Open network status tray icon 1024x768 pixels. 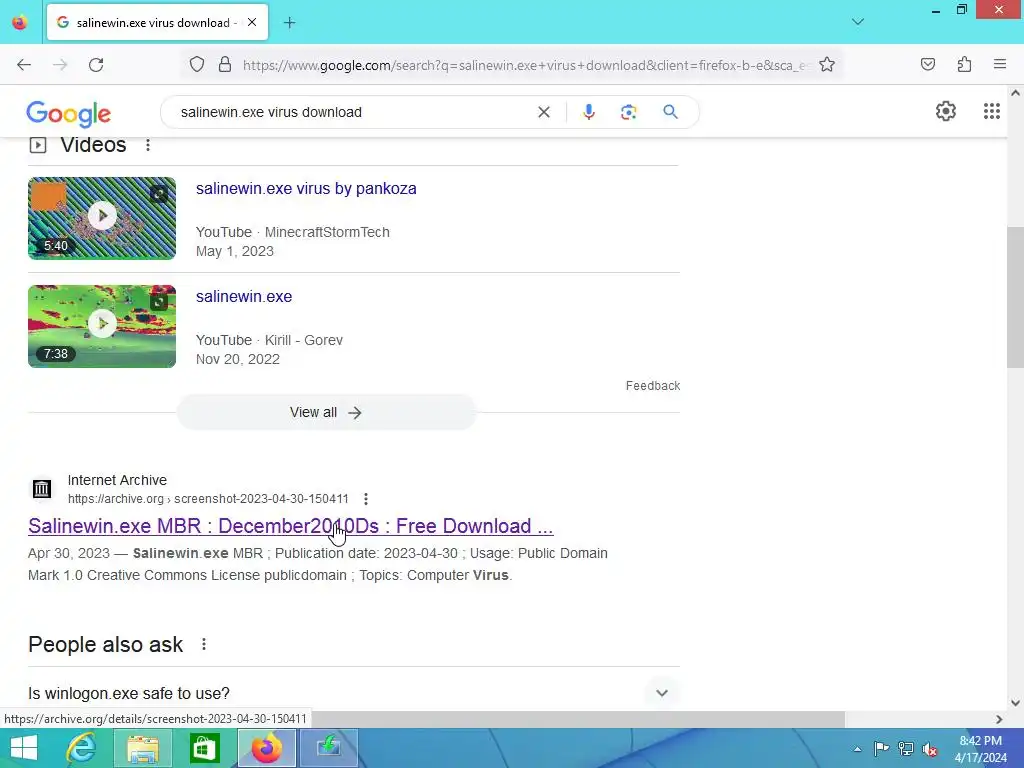[x=906, y=748]
